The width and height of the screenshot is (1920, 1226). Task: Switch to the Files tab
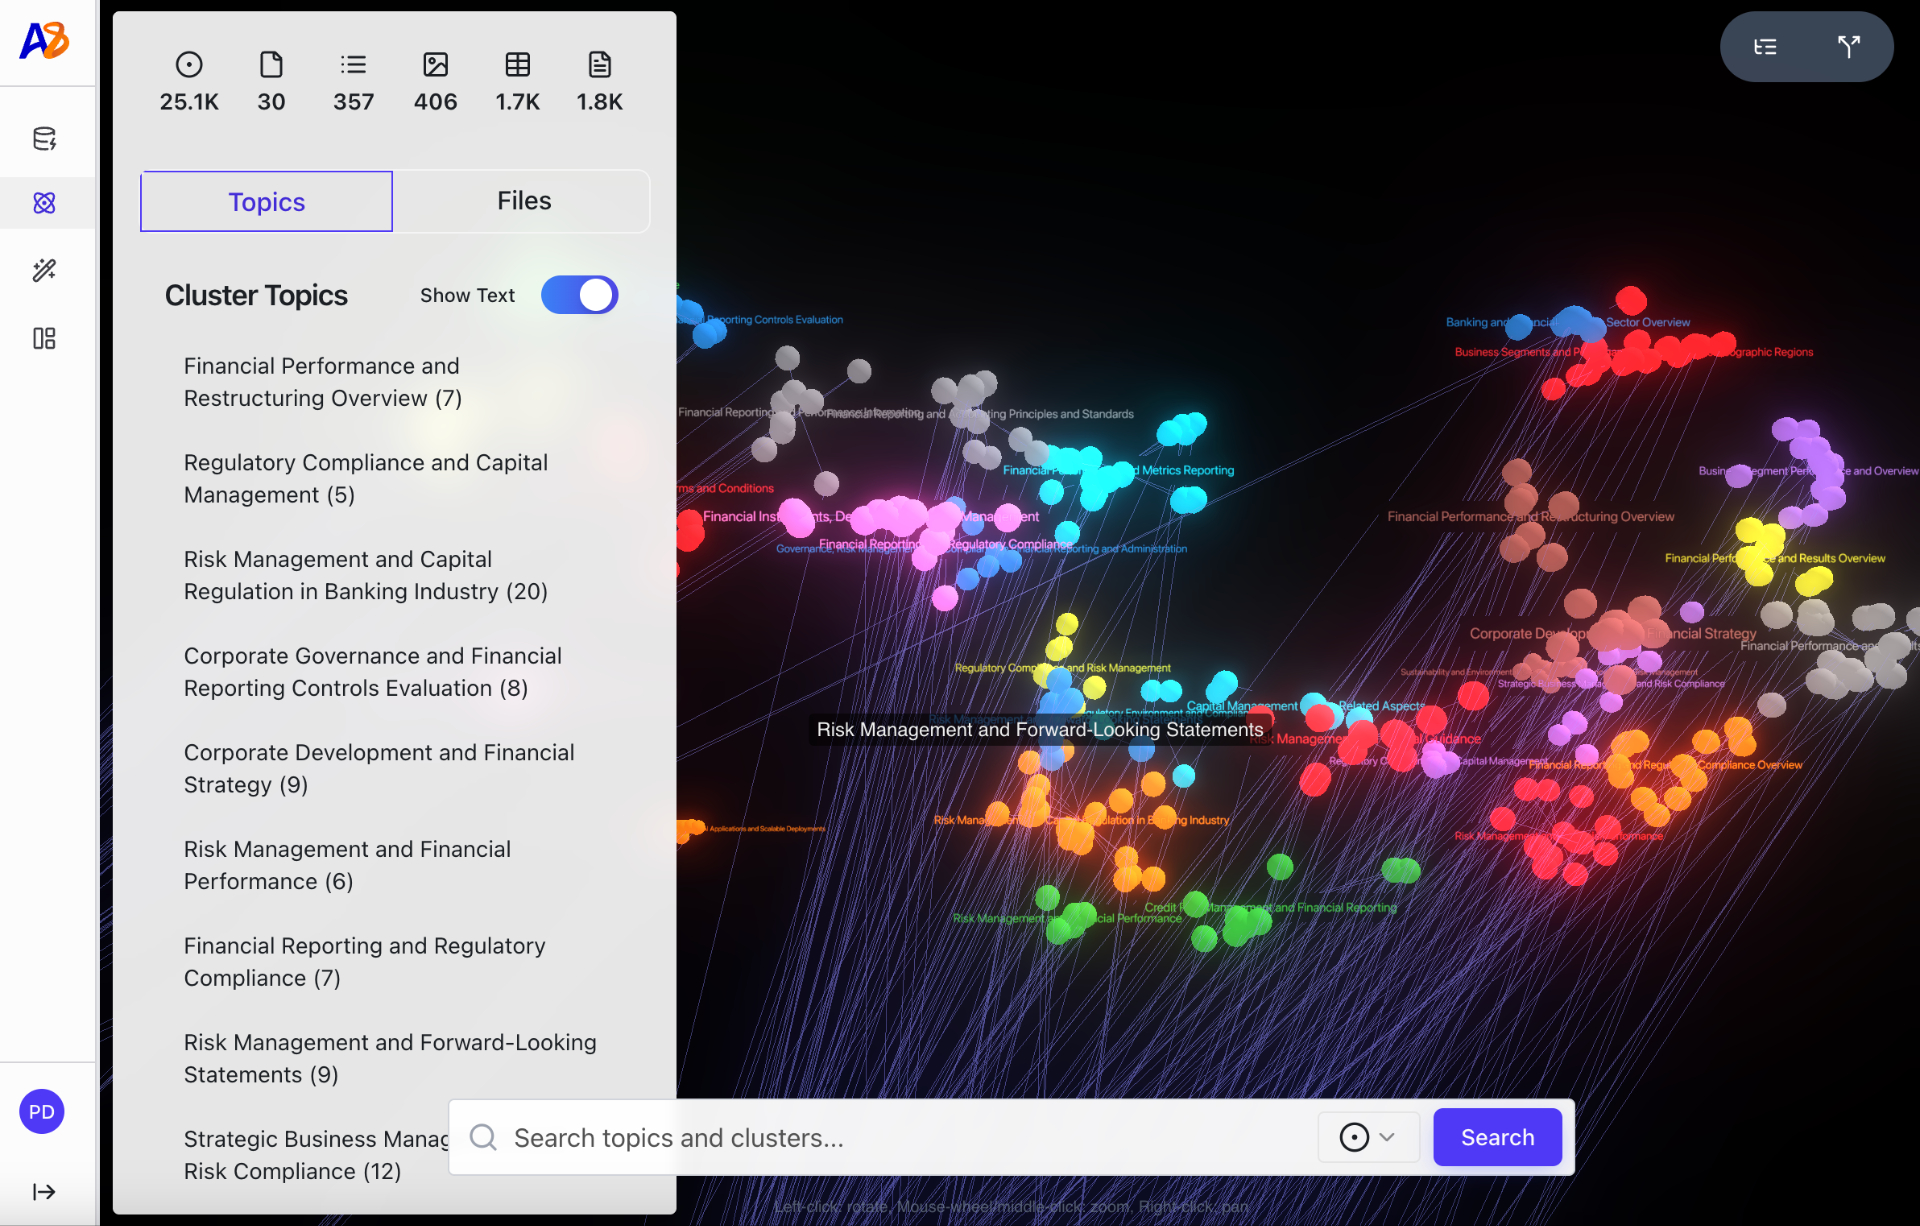click(523, 200)
